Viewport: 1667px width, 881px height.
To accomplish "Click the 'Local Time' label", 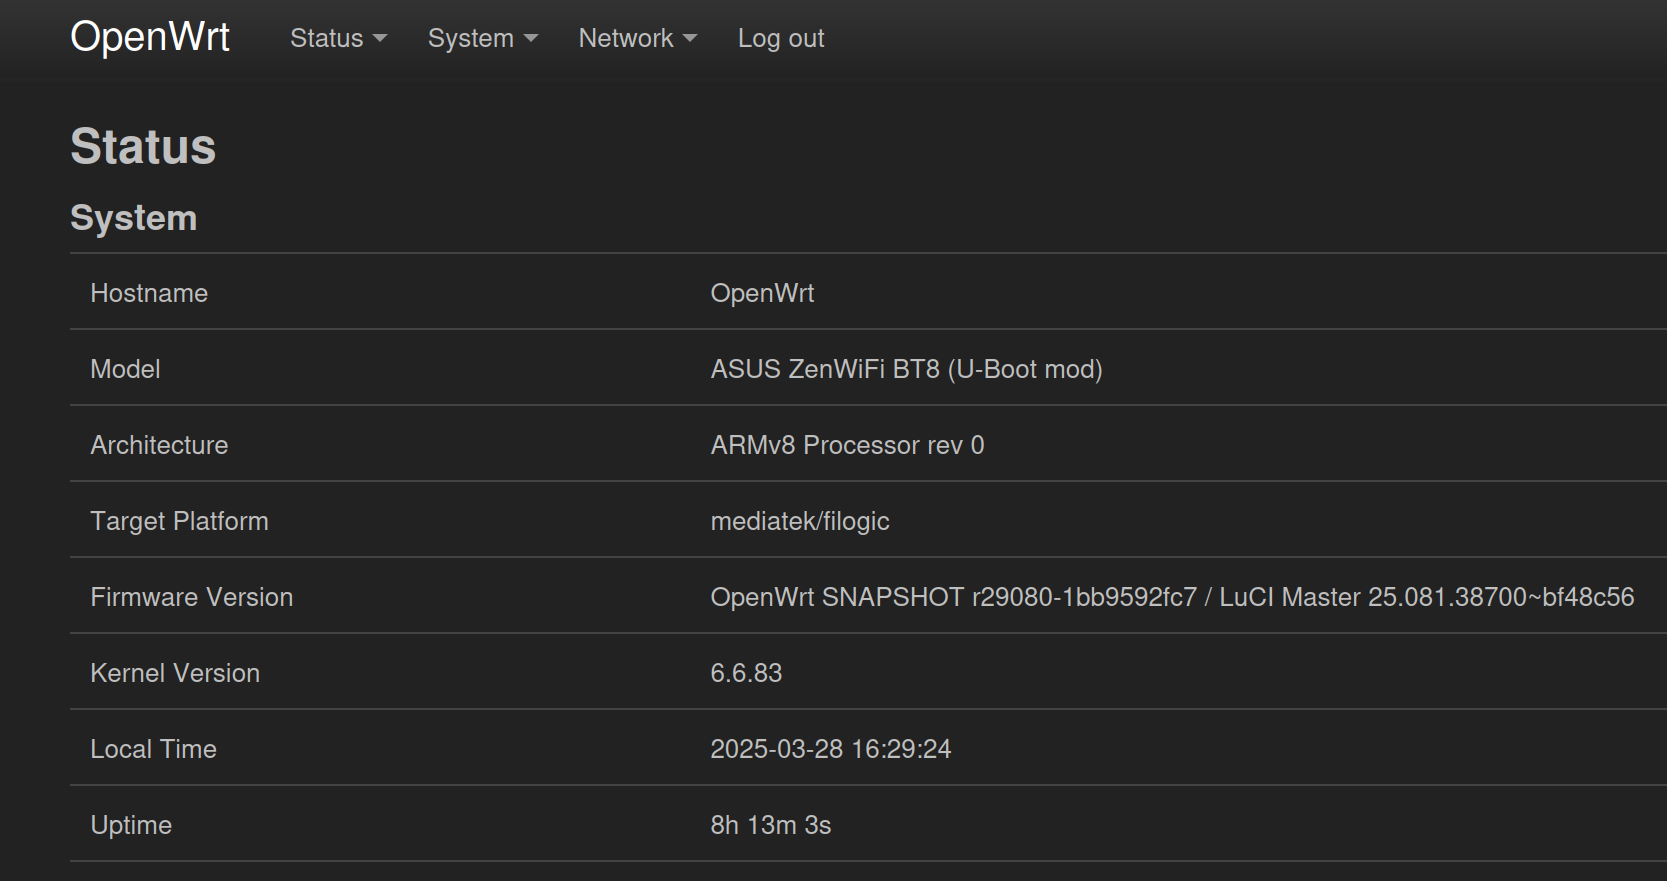I will tap(153, 749).
